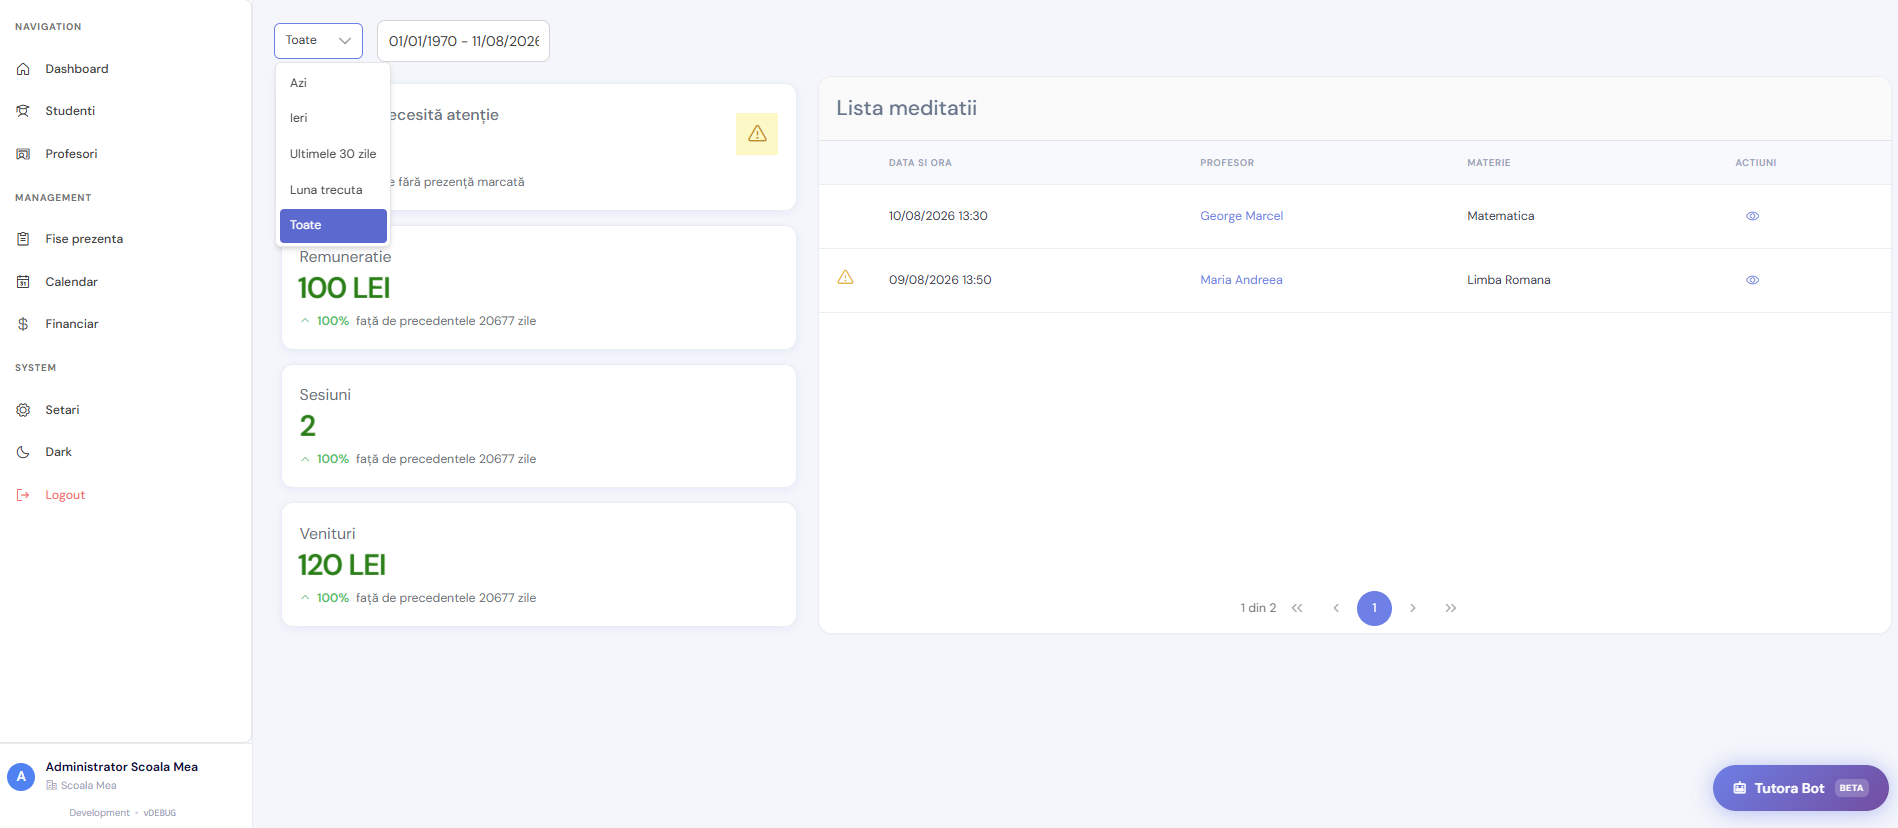Viewport: 1898px width, 828px height.
Task: Click the Logout arrow icon
Action: point(23,495)
